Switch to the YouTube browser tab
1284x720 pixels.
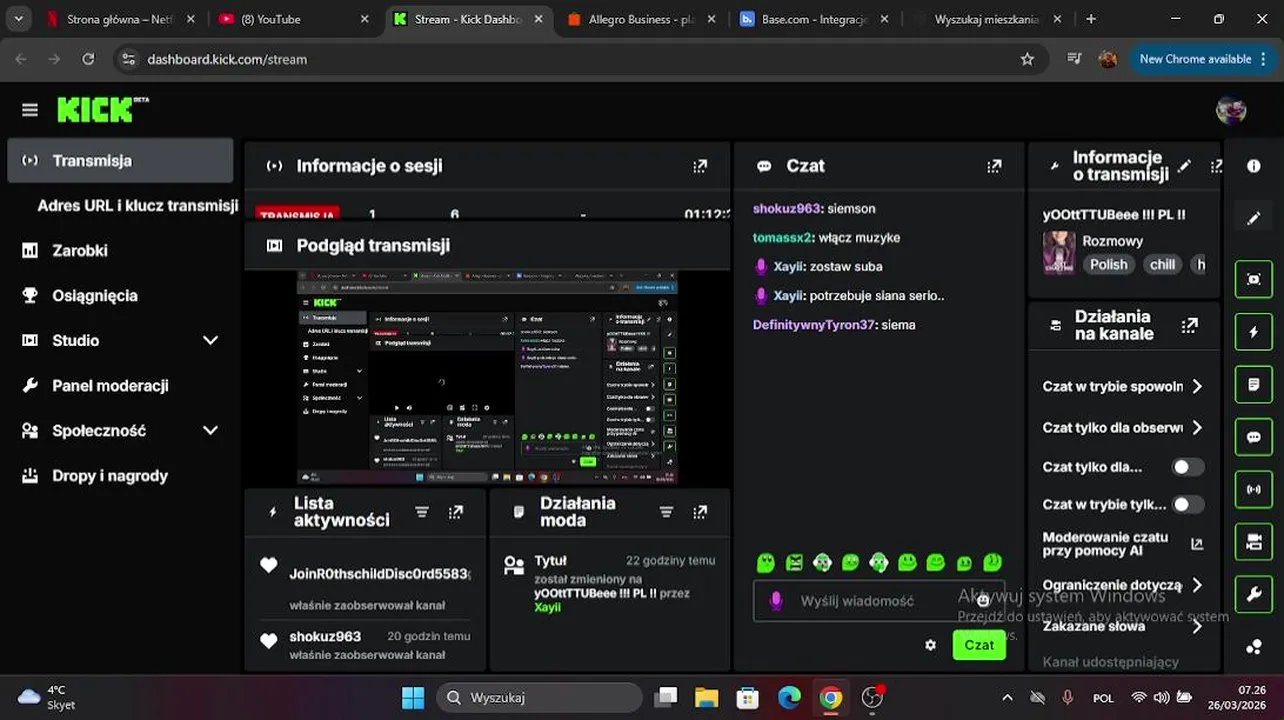click(293, 19)
